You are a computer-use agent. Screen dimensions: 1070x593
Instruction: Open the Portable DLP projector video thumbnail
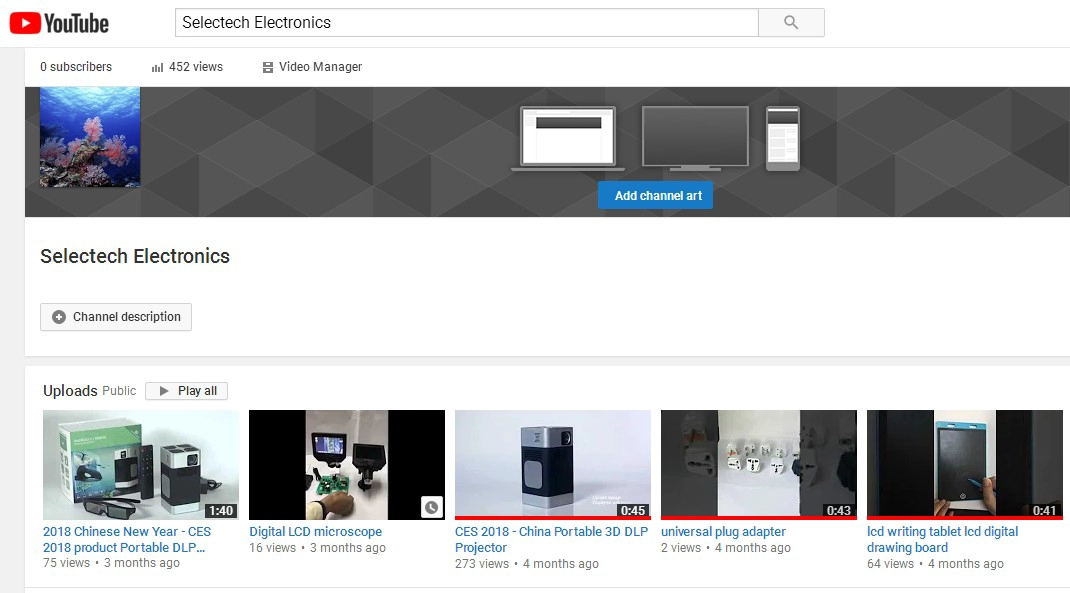[x=141, y=465]
